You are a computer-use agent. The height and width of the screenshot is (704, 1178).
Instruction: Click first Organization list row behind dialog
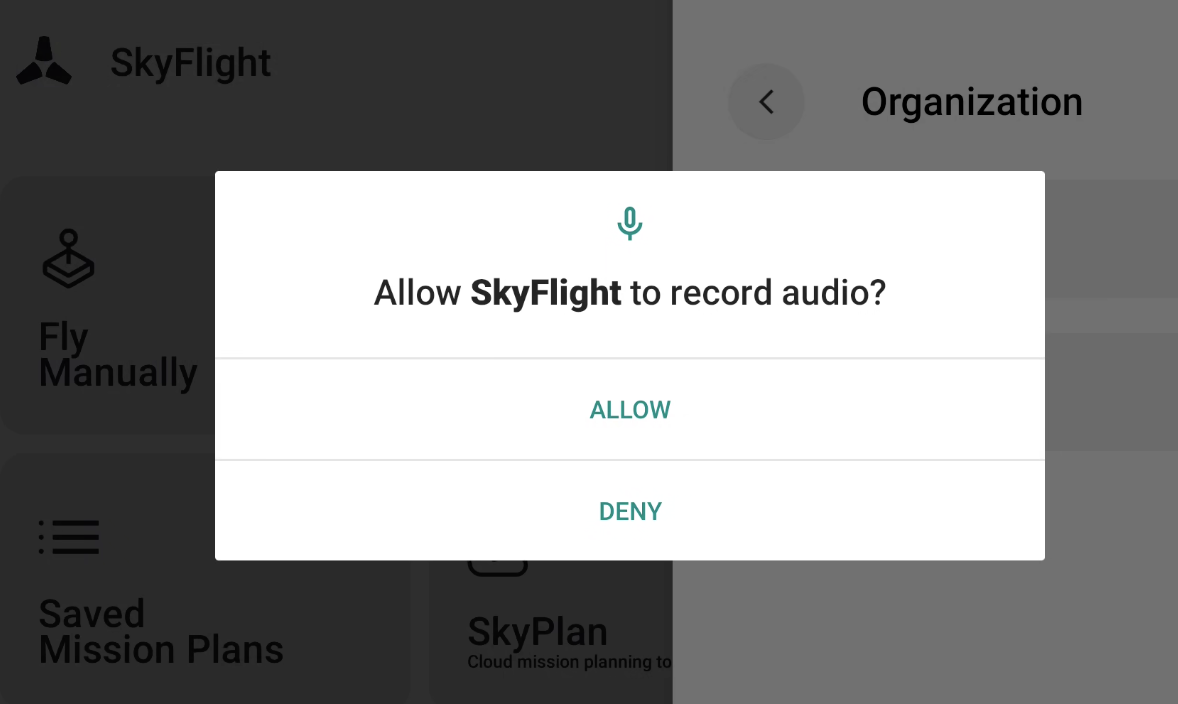[x=1111, y=239]
